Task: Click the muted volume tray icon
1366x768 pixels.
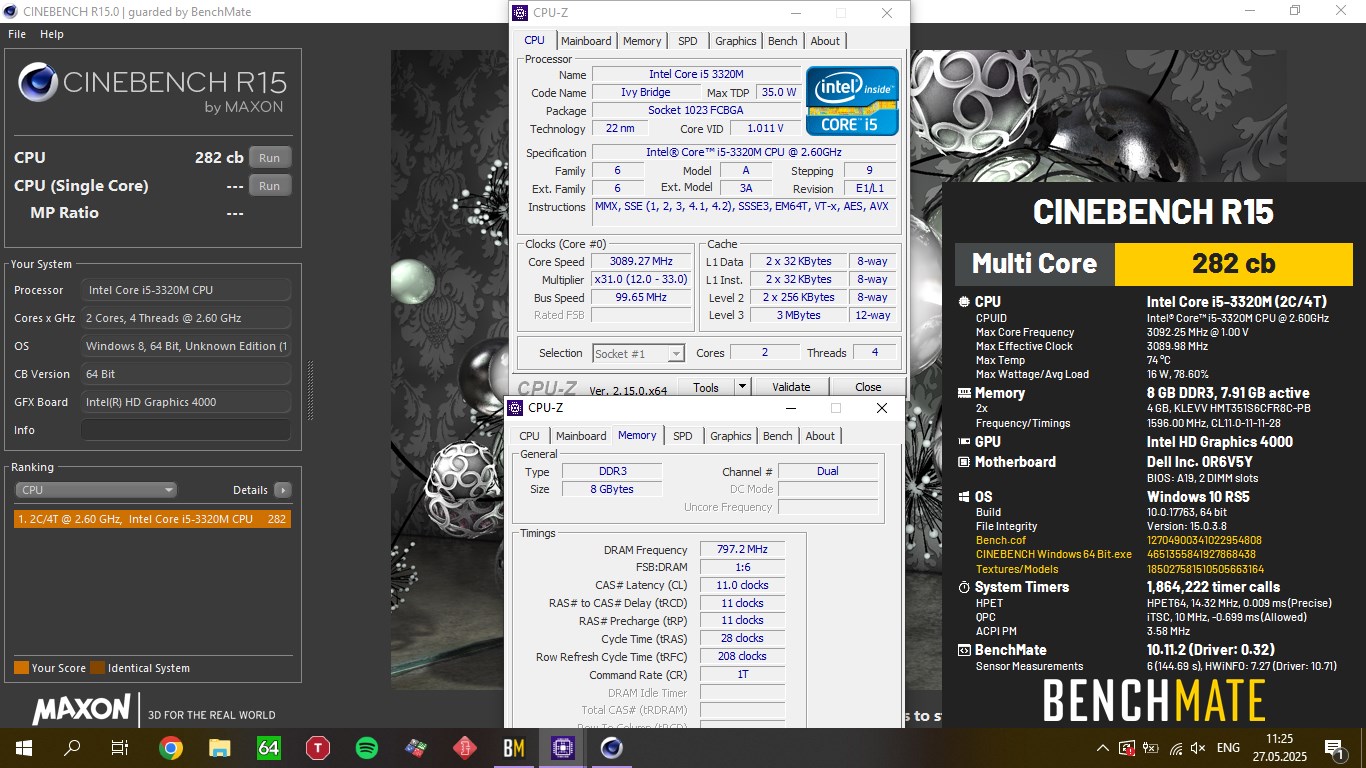Action: pos(1198,748)
